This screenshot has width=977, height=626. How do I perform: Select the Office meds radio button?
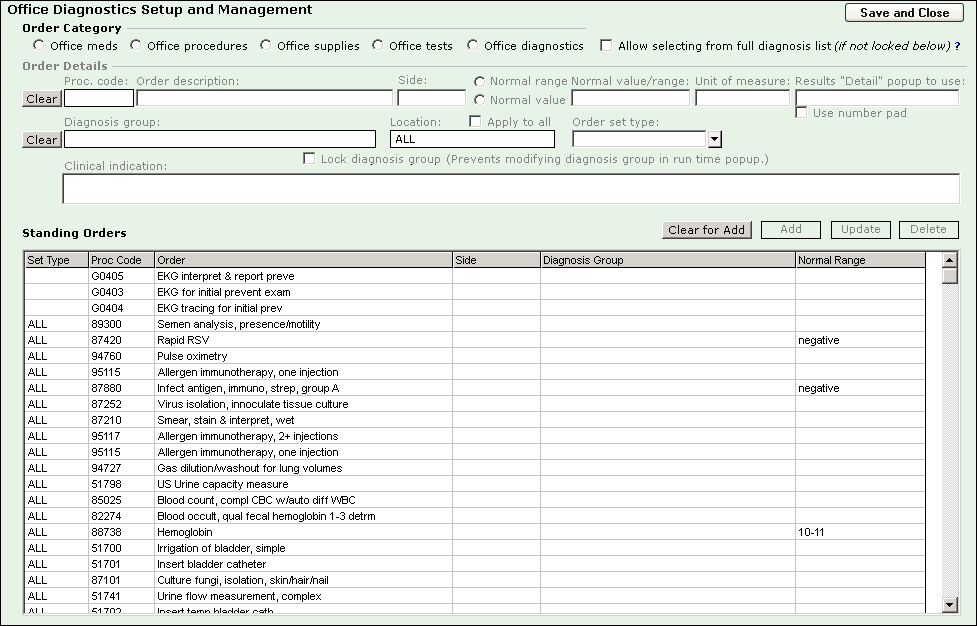coord(39,45)
